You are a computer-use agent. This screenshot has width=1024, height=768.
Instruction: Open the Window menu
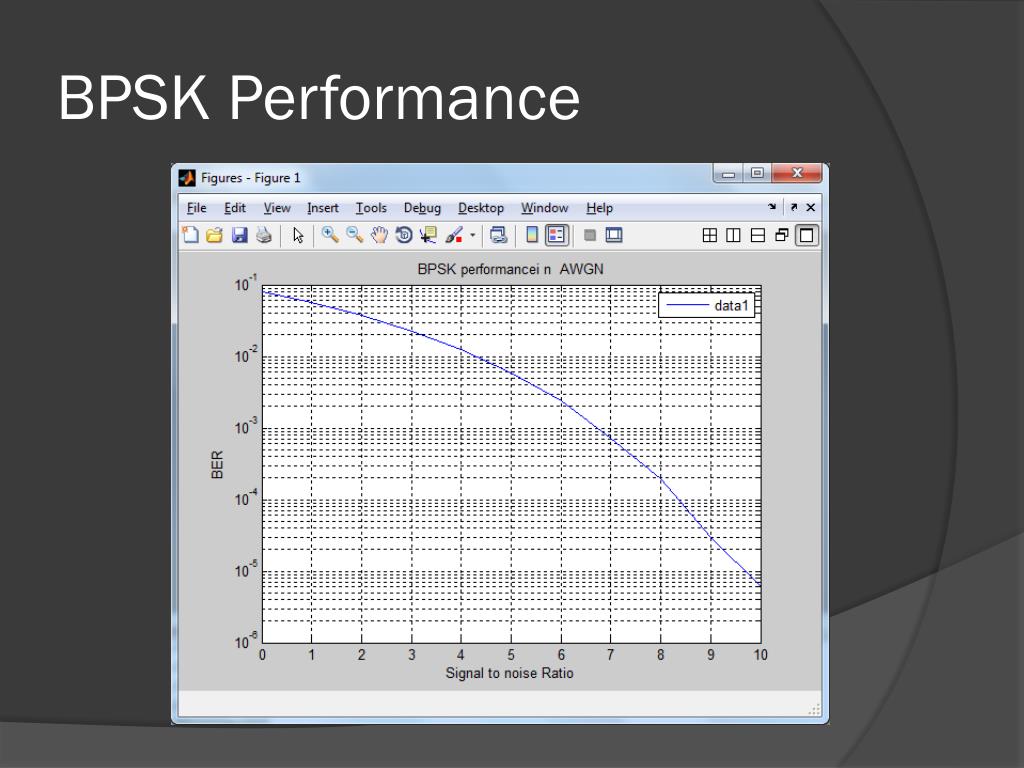pos(545,208)
